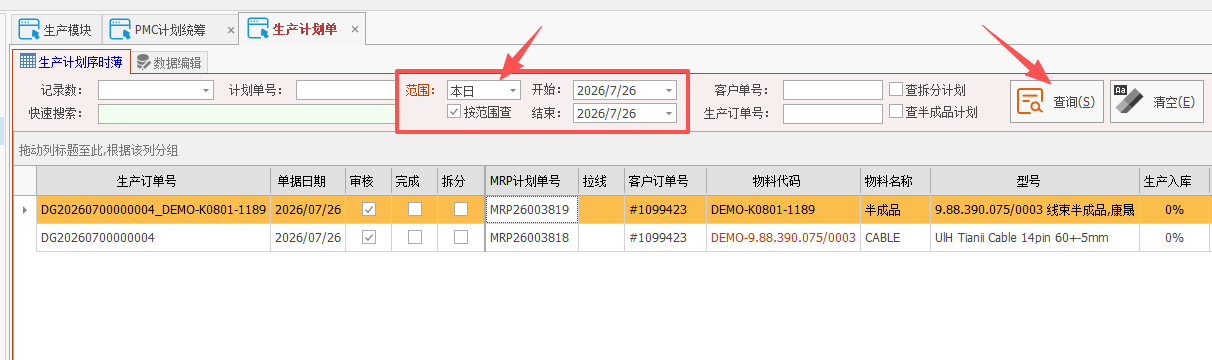1212x360 pixels.
Task: Sort by 物料代码 column header
Action: click(783, 181)
